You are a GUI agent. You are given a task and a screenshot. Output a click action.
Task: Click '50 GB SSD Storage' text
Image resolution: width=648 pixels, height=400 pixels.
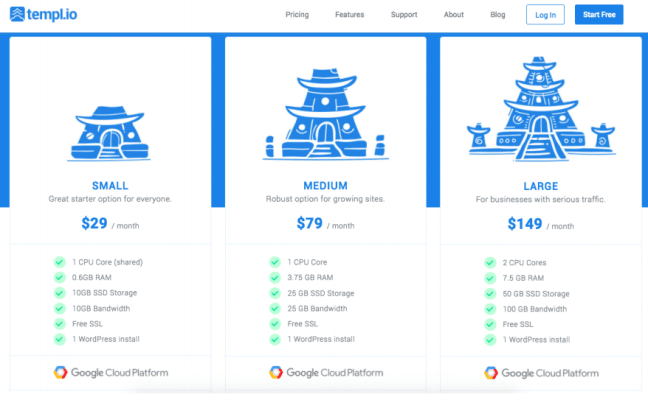coord(536,293)
